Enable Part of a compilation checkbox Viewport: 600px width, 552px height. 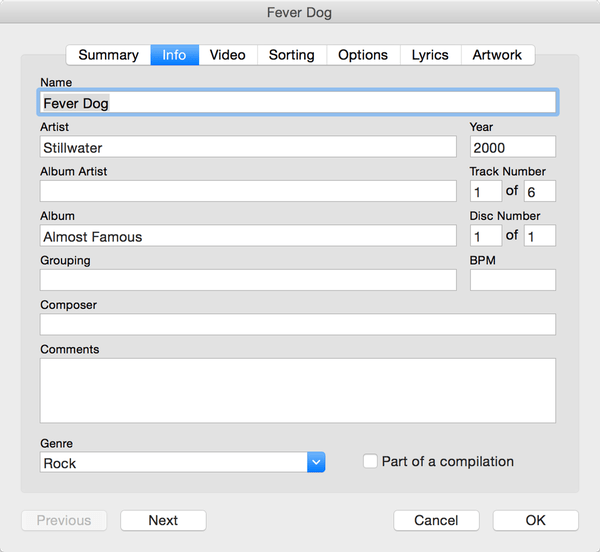pos(371,461)
